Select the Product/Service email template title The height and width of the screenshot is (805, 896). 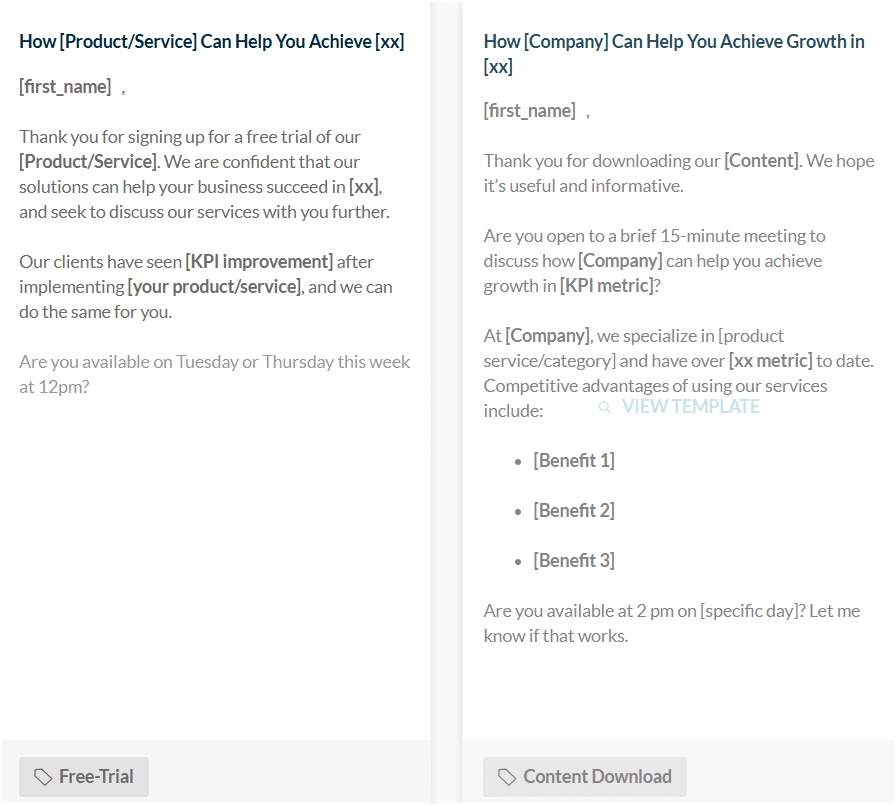pyautogui.click(x=212, y=42)
